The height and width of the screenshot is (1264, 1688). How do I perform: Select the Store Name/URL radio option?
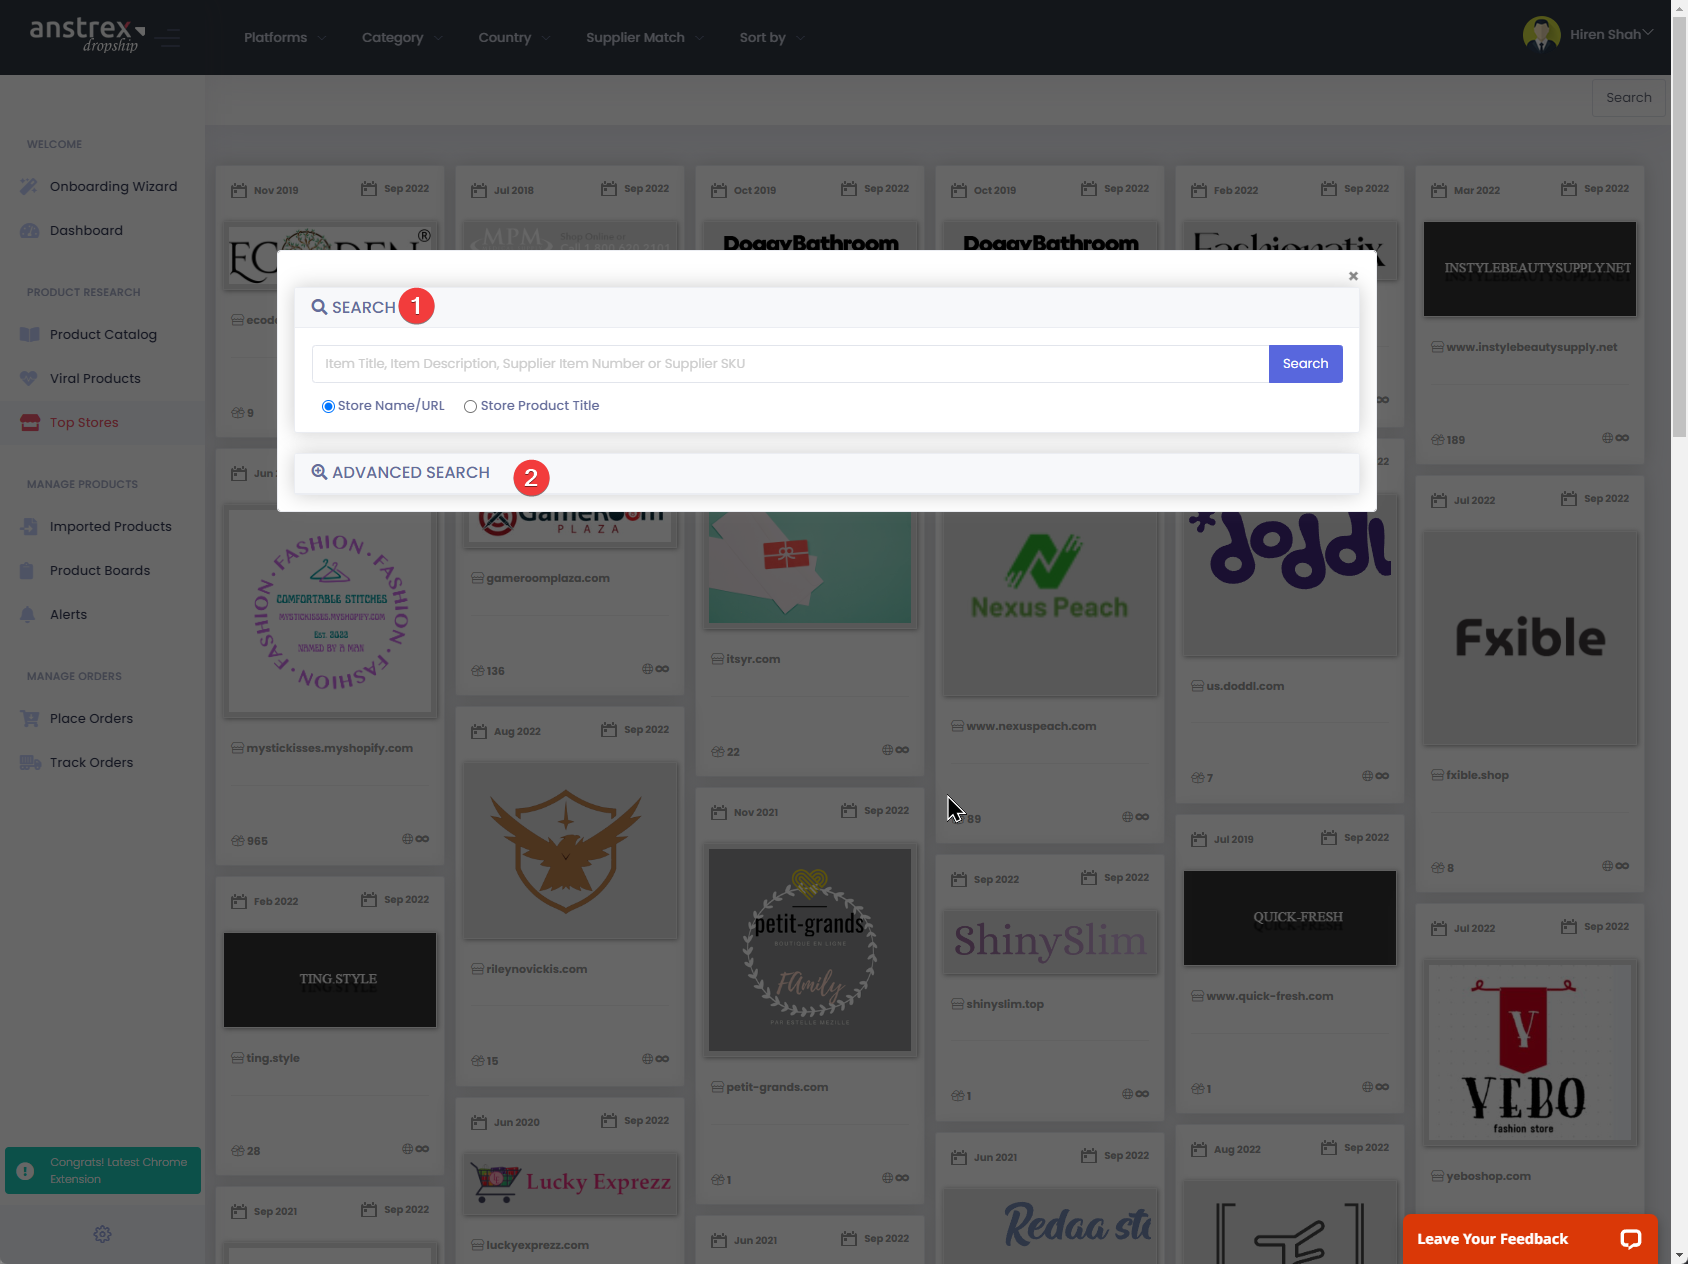click(x=328, y=406)
